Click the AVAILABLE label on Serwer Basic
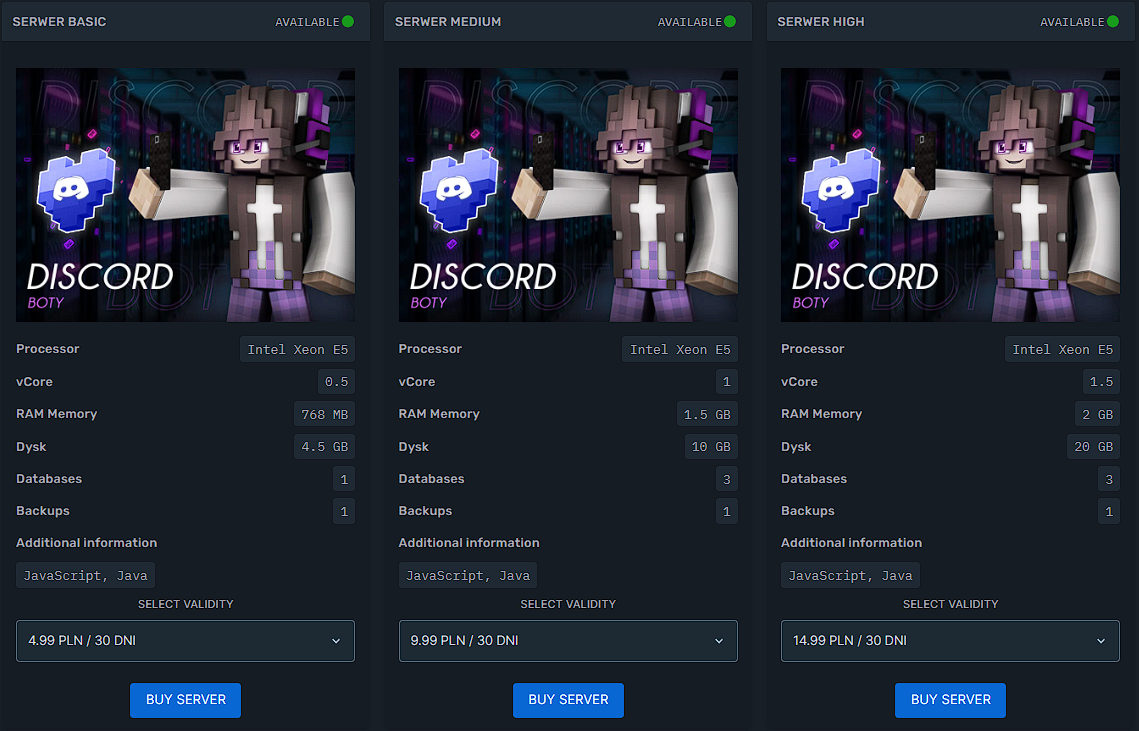 point(307,22)
